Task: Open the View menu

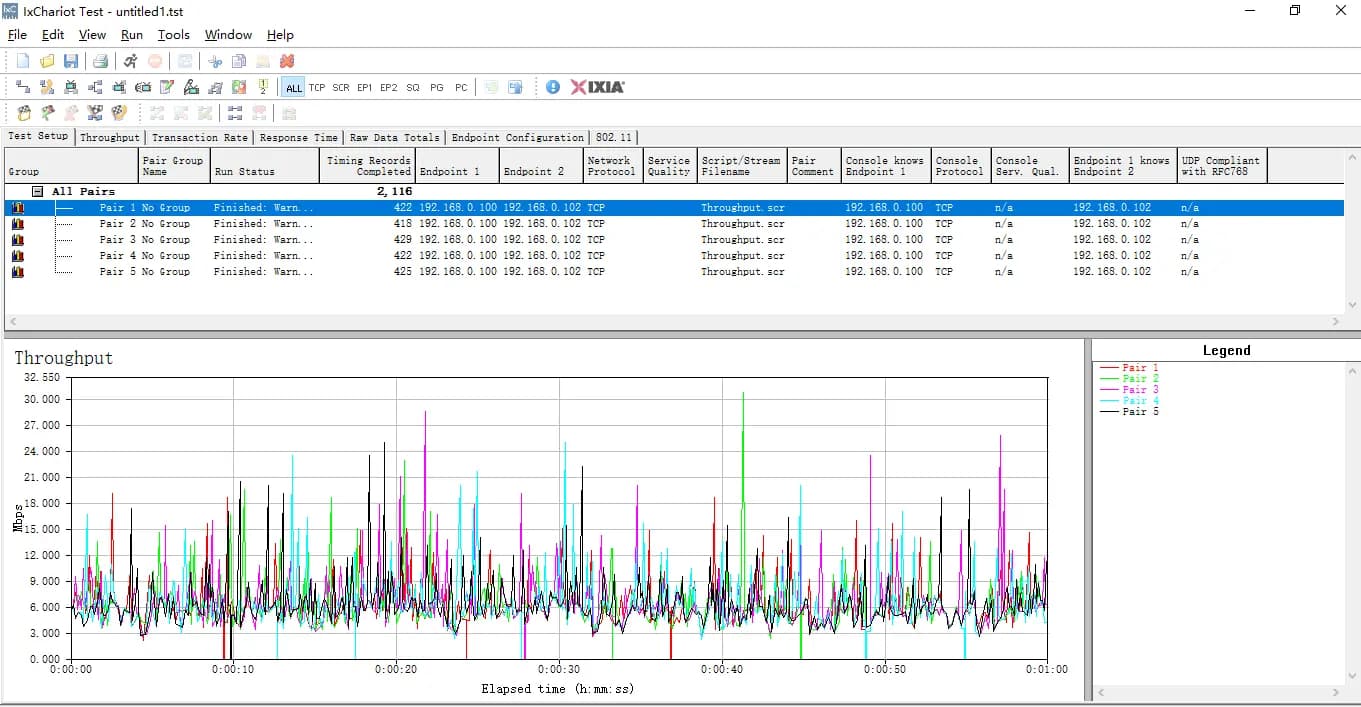Action: tap(92, 35)
